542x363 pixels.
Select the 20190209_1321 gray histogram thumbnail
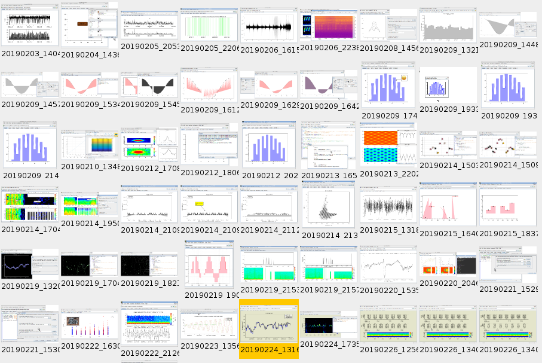[x=448, y=26]
